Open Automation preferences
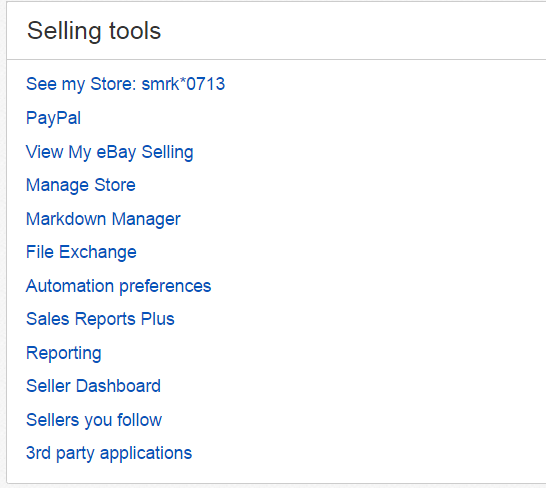This screenshot has height=488, width=546. point(119,286)
